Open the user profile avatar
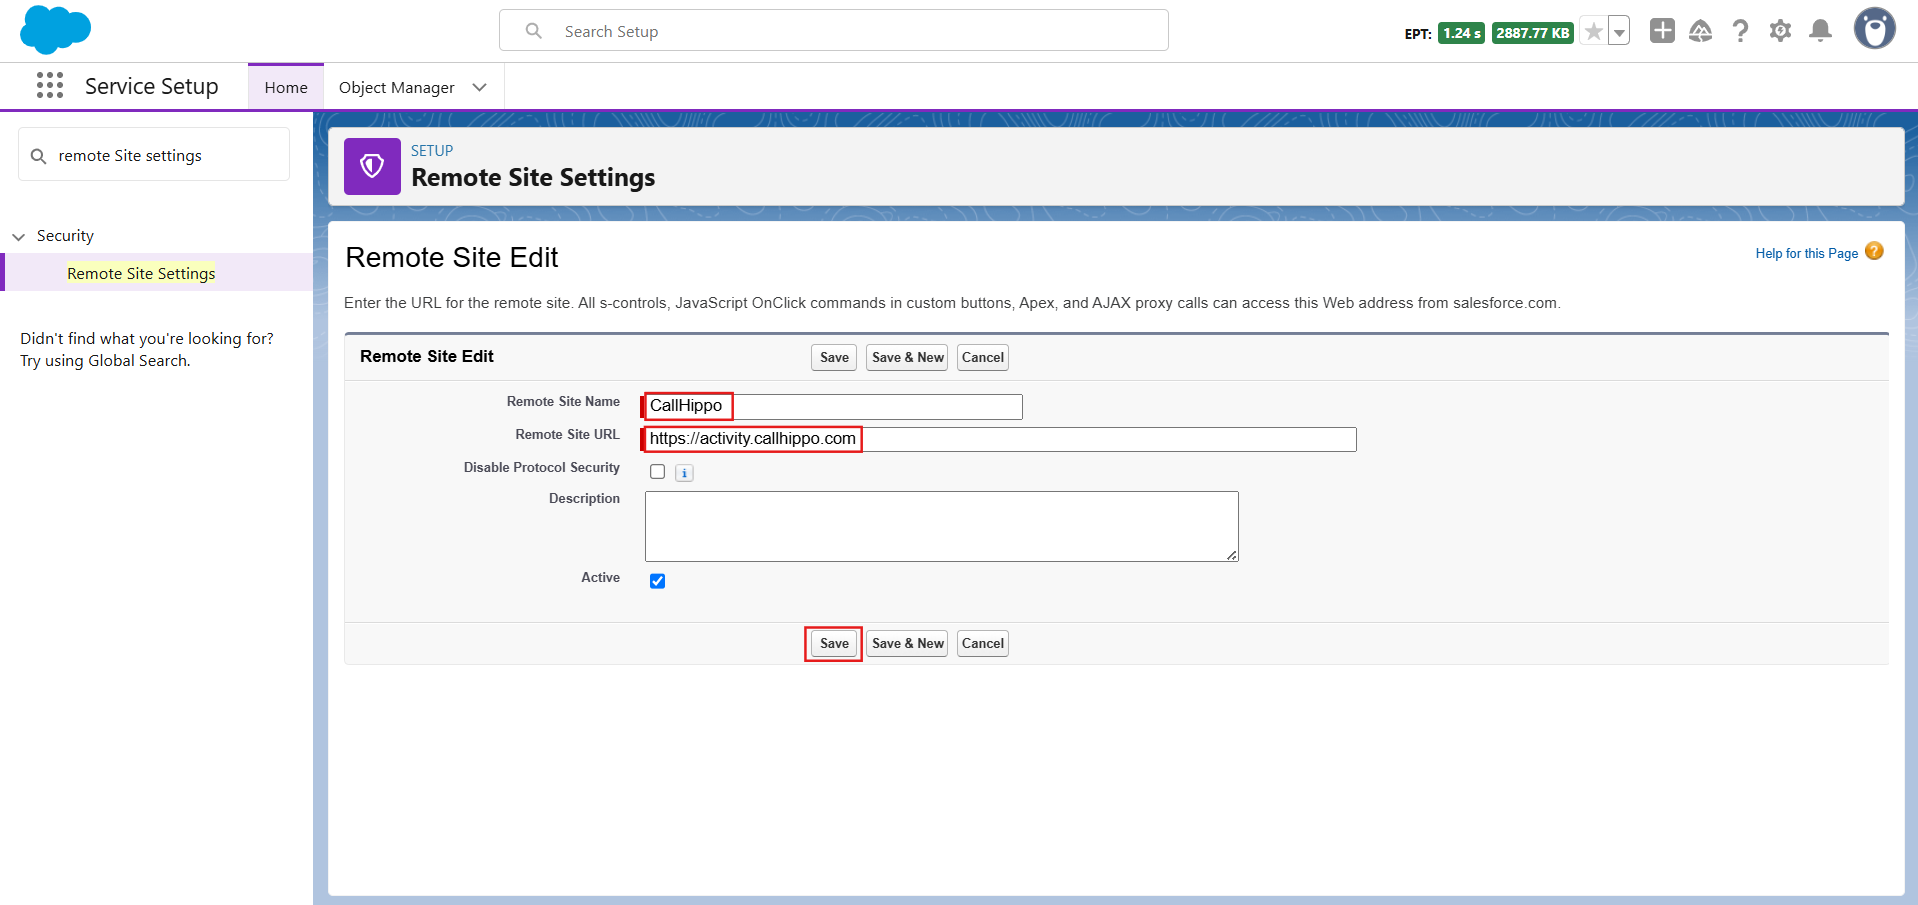Screen dimensions: 1918x905 (1874, 29)
